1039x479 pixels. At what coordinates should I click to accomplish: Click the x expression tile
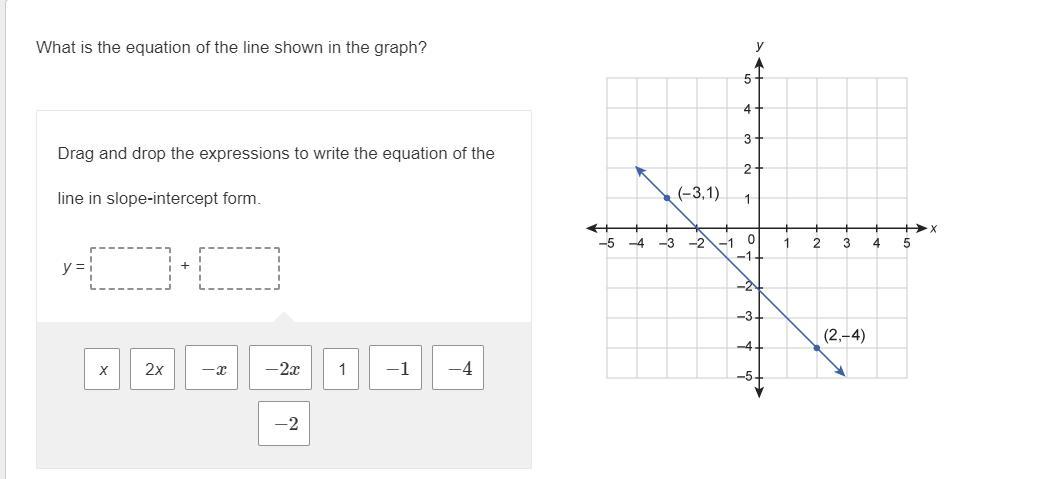[x=102, y=369]
